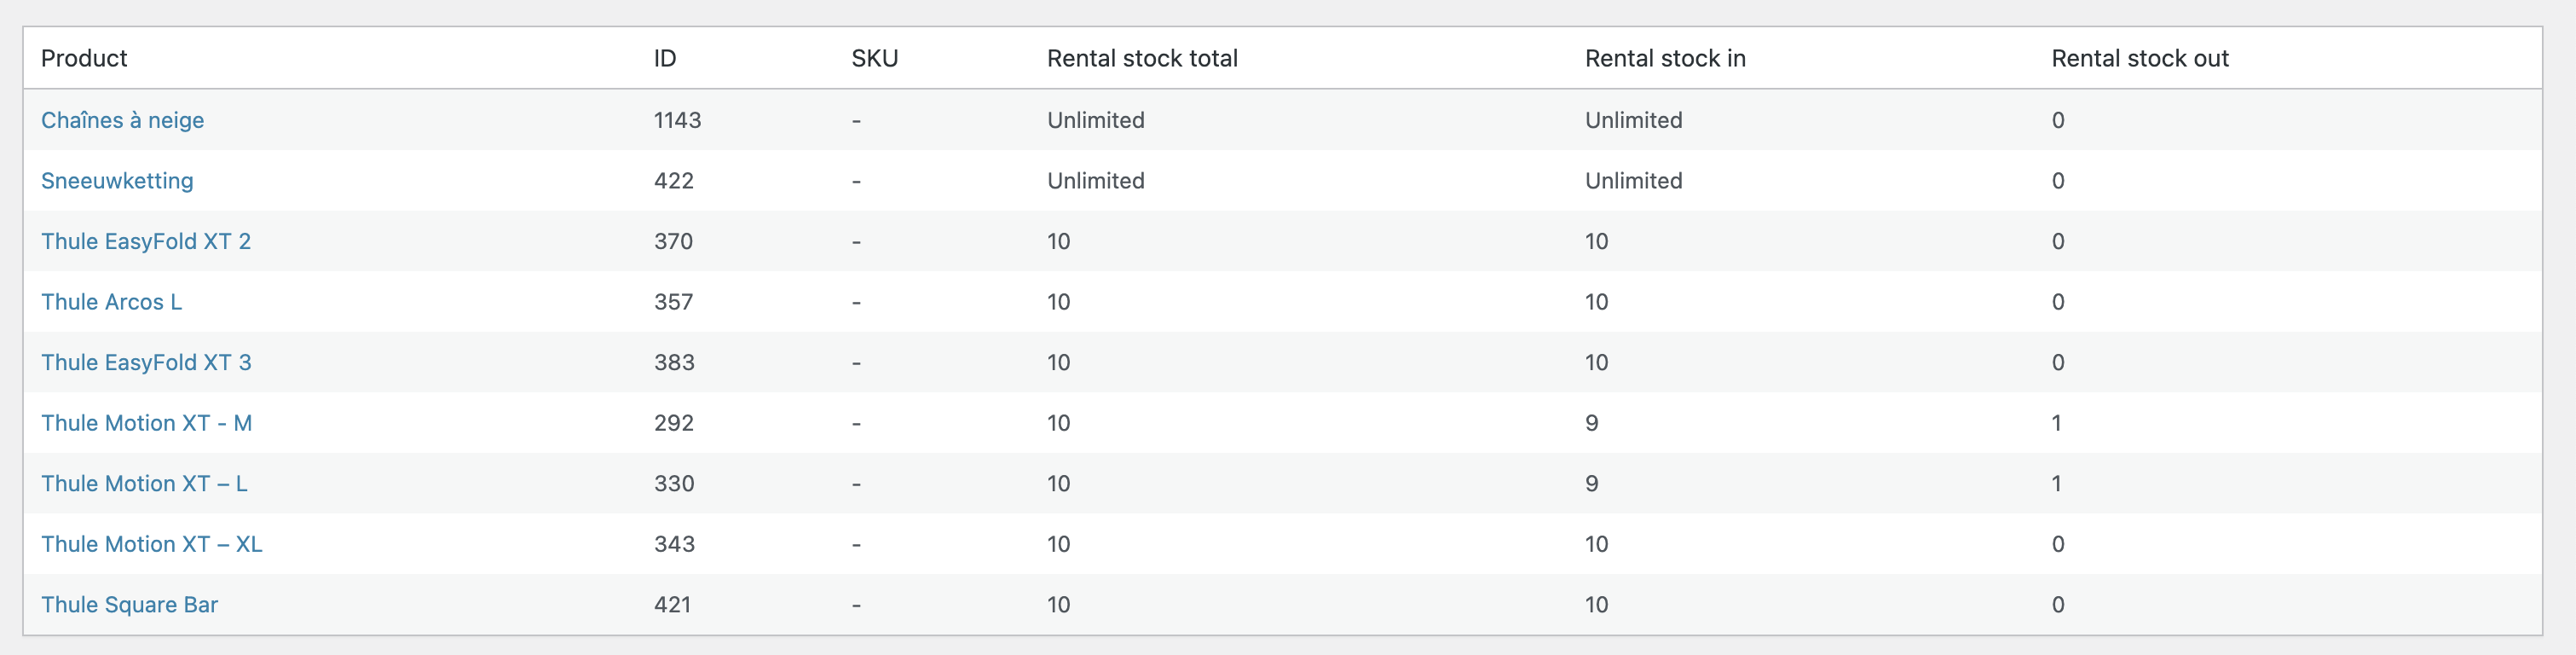Image resolution: width=2576 pixels, height=655 pixels.
Task: Click Unlimited stock in for Sneeuwketting
Action: [1634, 181]
